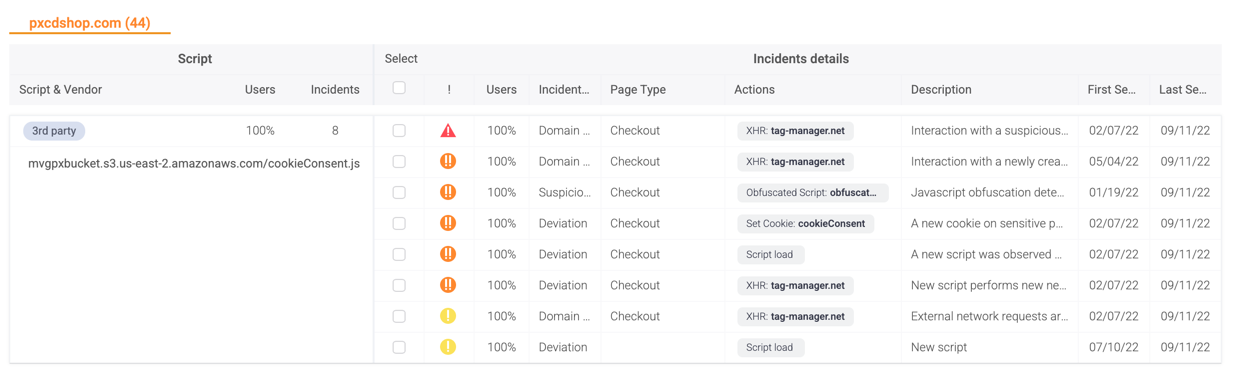Click the 3rd party vendor tag
The image size is (1235, 378).
54,131
